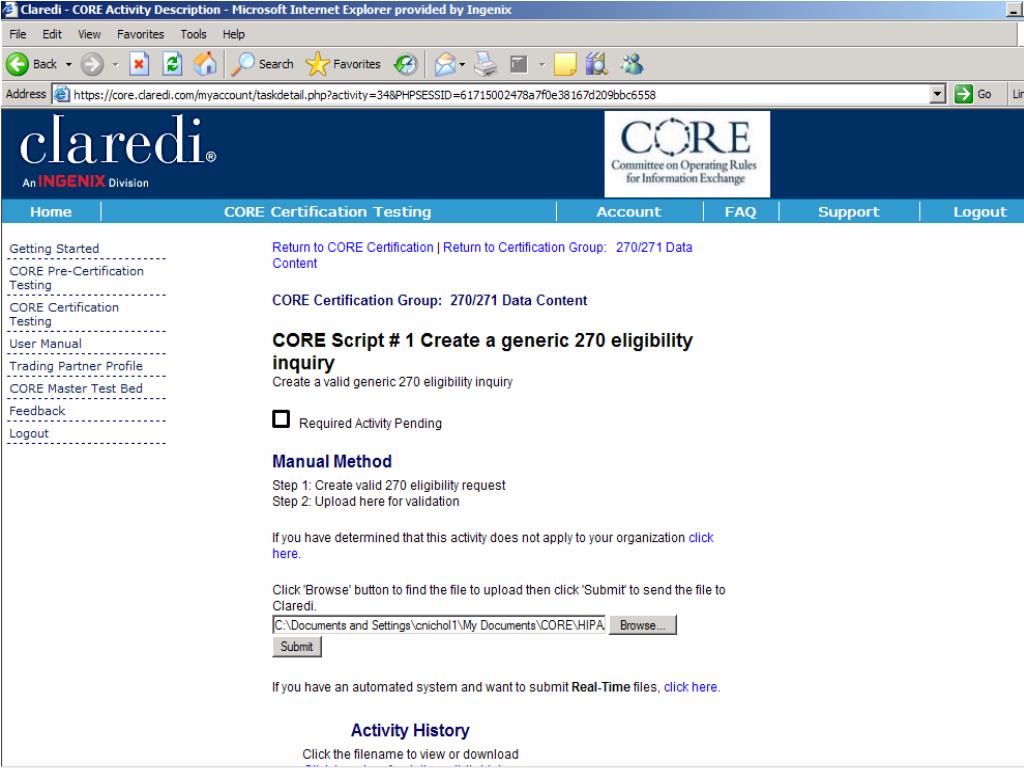Viewport: 1024px width, 768px height.
Task: Open browsing History clock icon
Action: [406, 64]
